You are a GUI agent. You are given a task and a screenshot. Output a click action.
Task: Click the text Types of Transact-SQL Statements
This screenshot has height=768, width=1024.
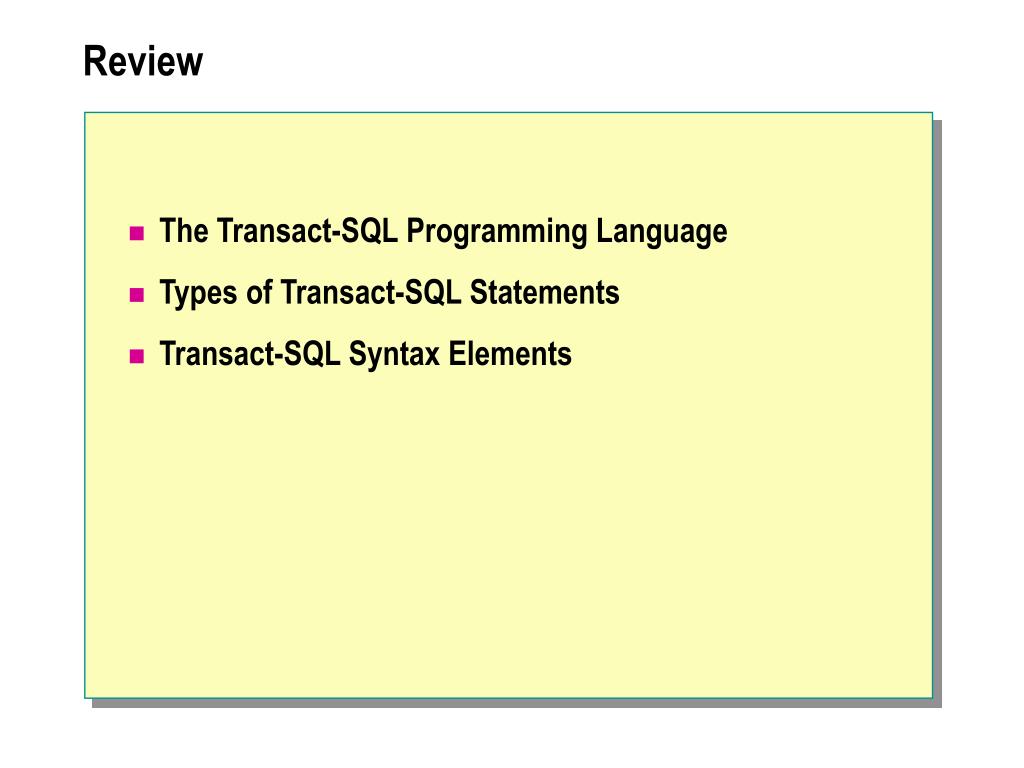(389, 293)
